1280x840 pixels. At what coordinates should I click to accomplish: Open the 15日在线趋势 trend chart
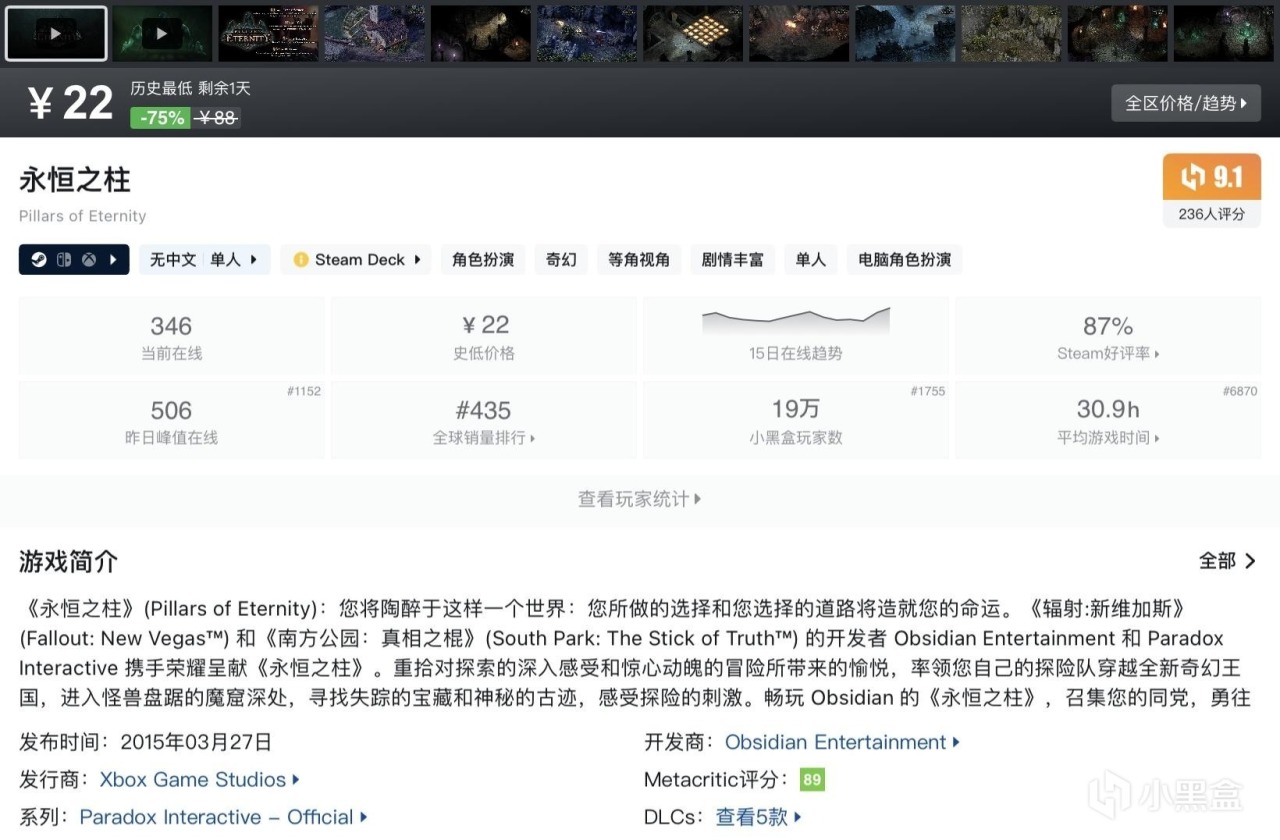795,336
